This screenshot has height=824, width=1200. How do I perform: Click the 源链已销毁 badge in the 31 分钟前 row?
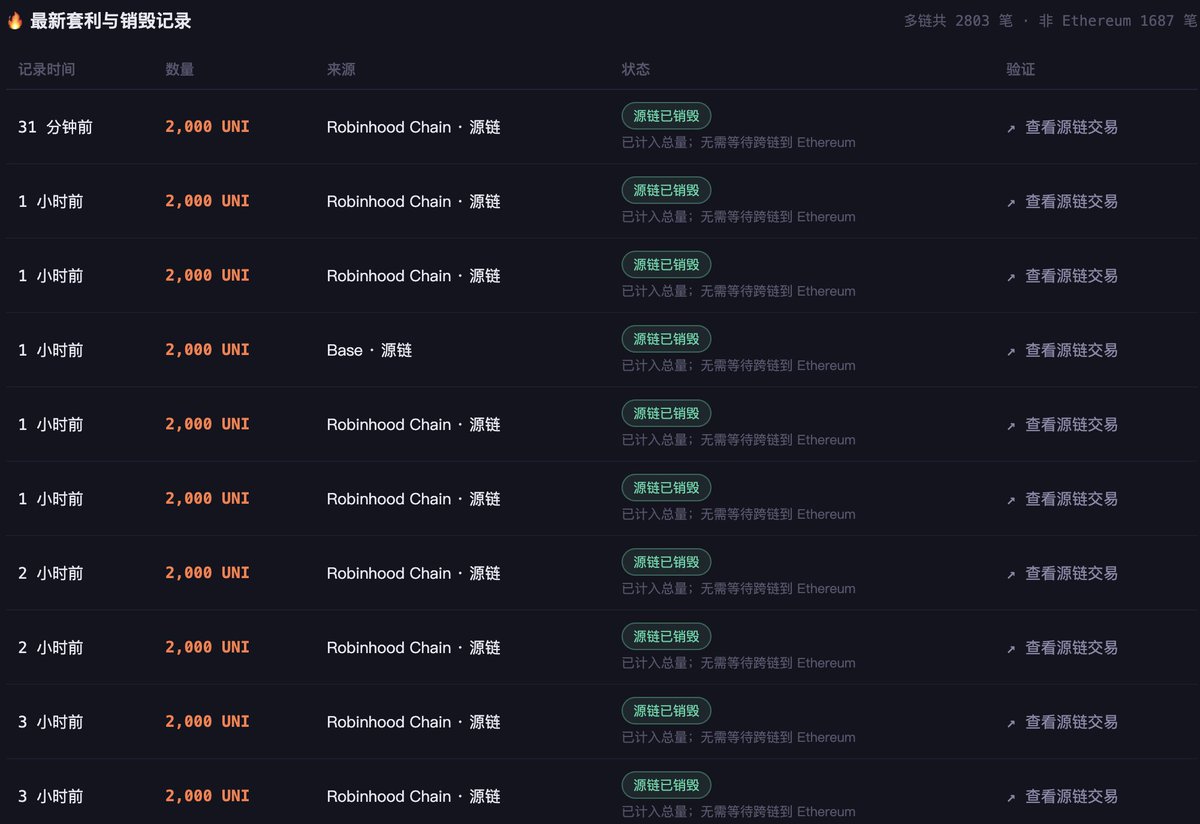point(666,116)
